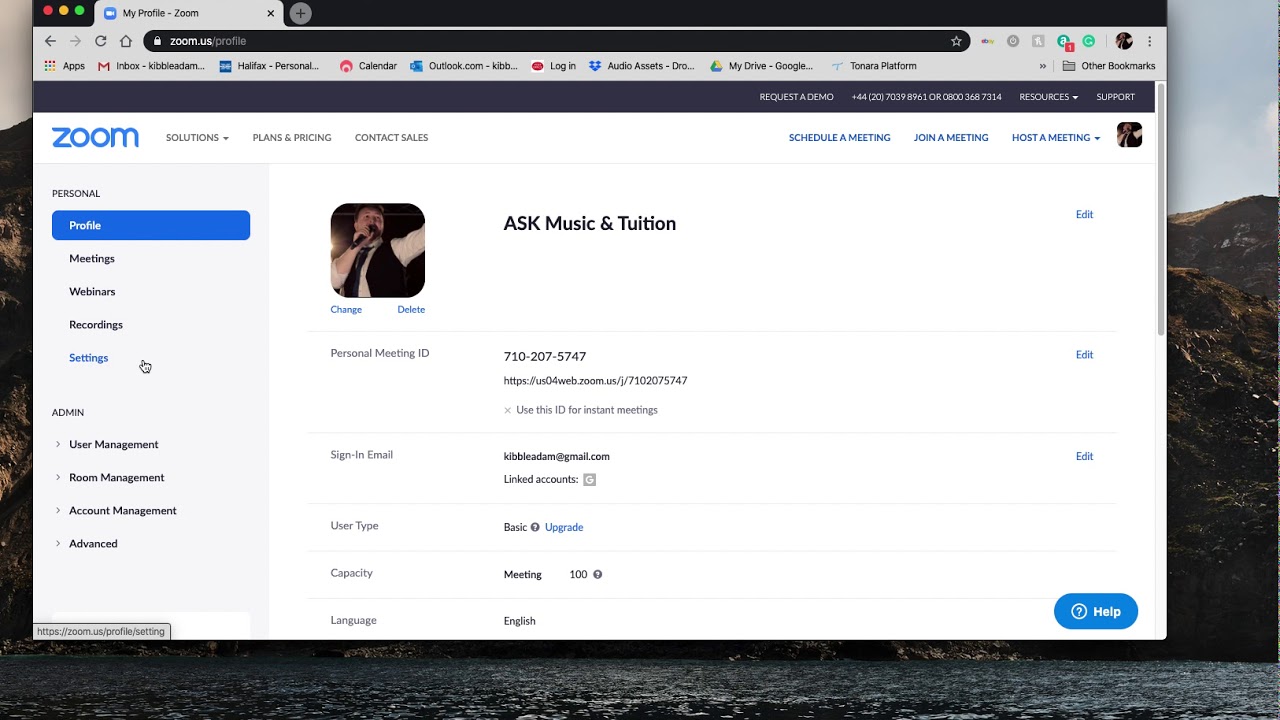Delete the profile picture

411,310
